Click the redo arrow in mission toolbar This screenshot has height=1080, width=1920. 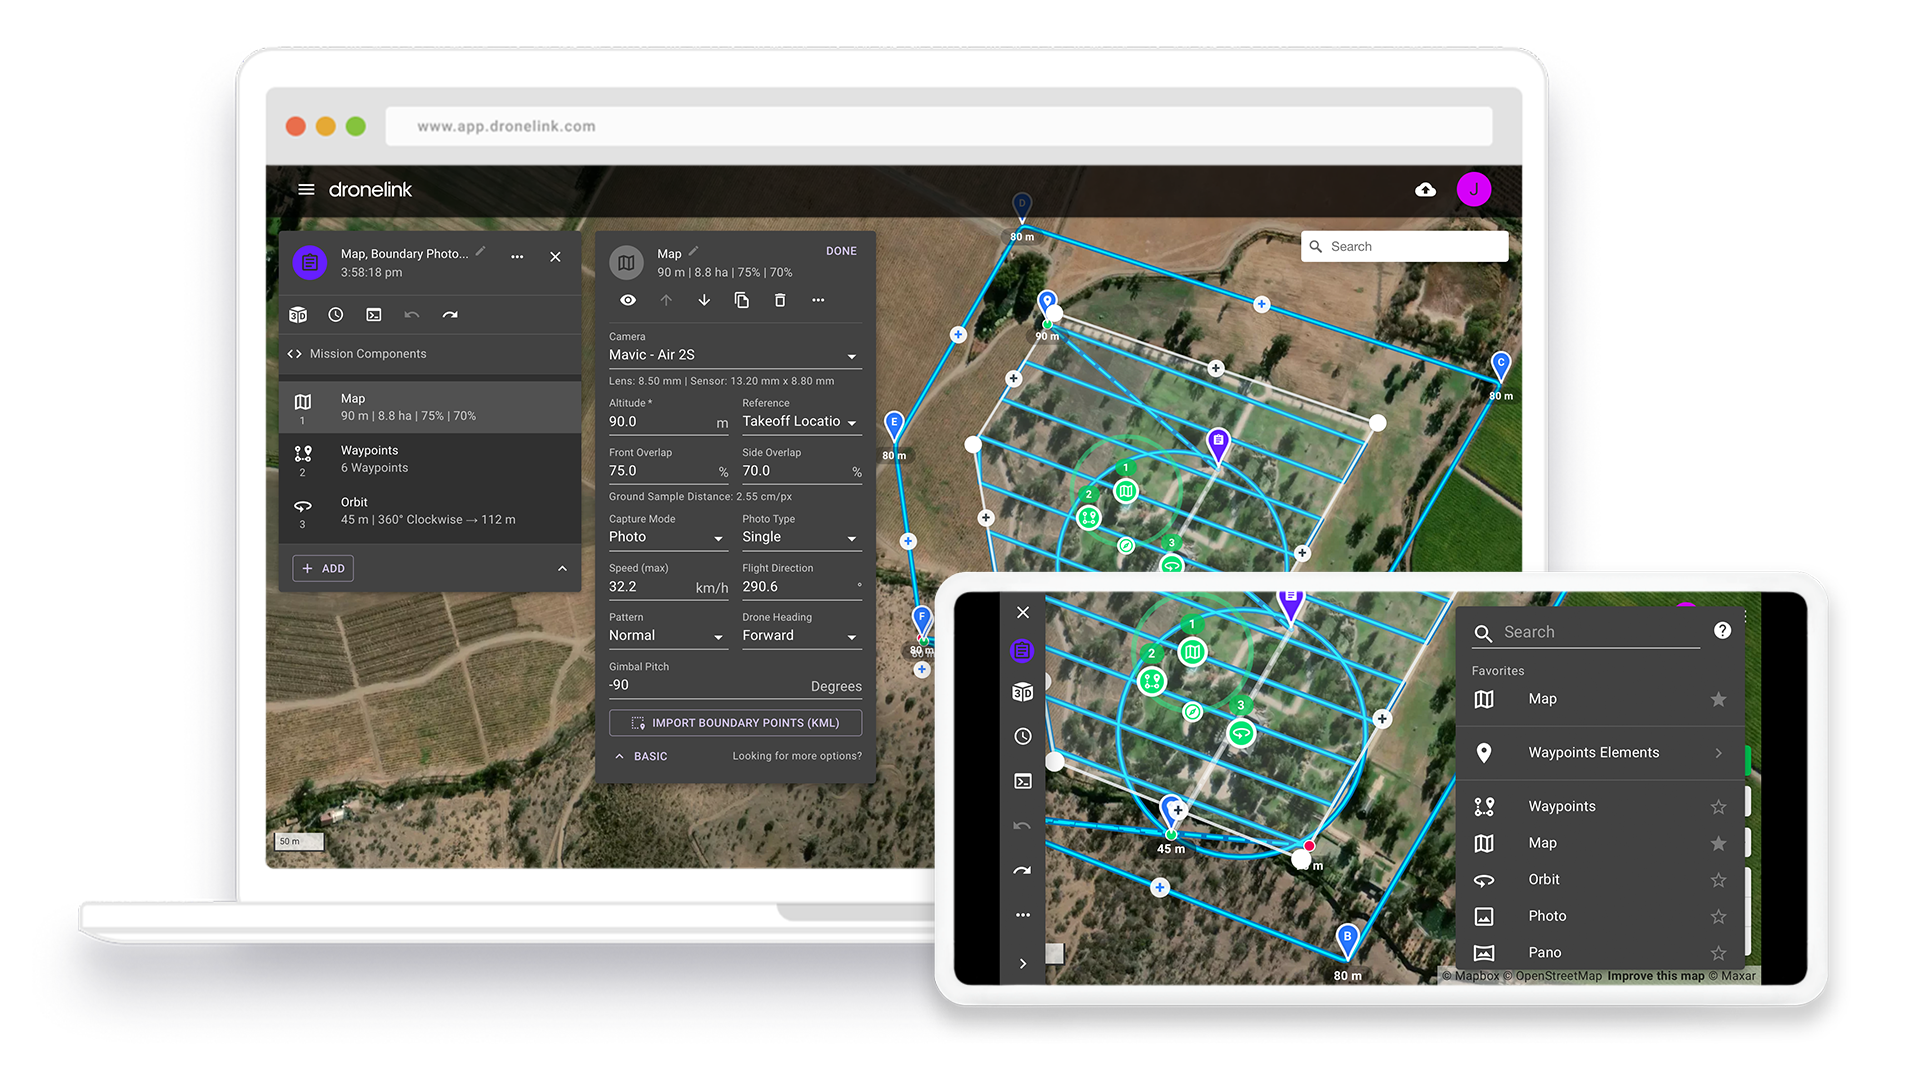pos(450,315)
